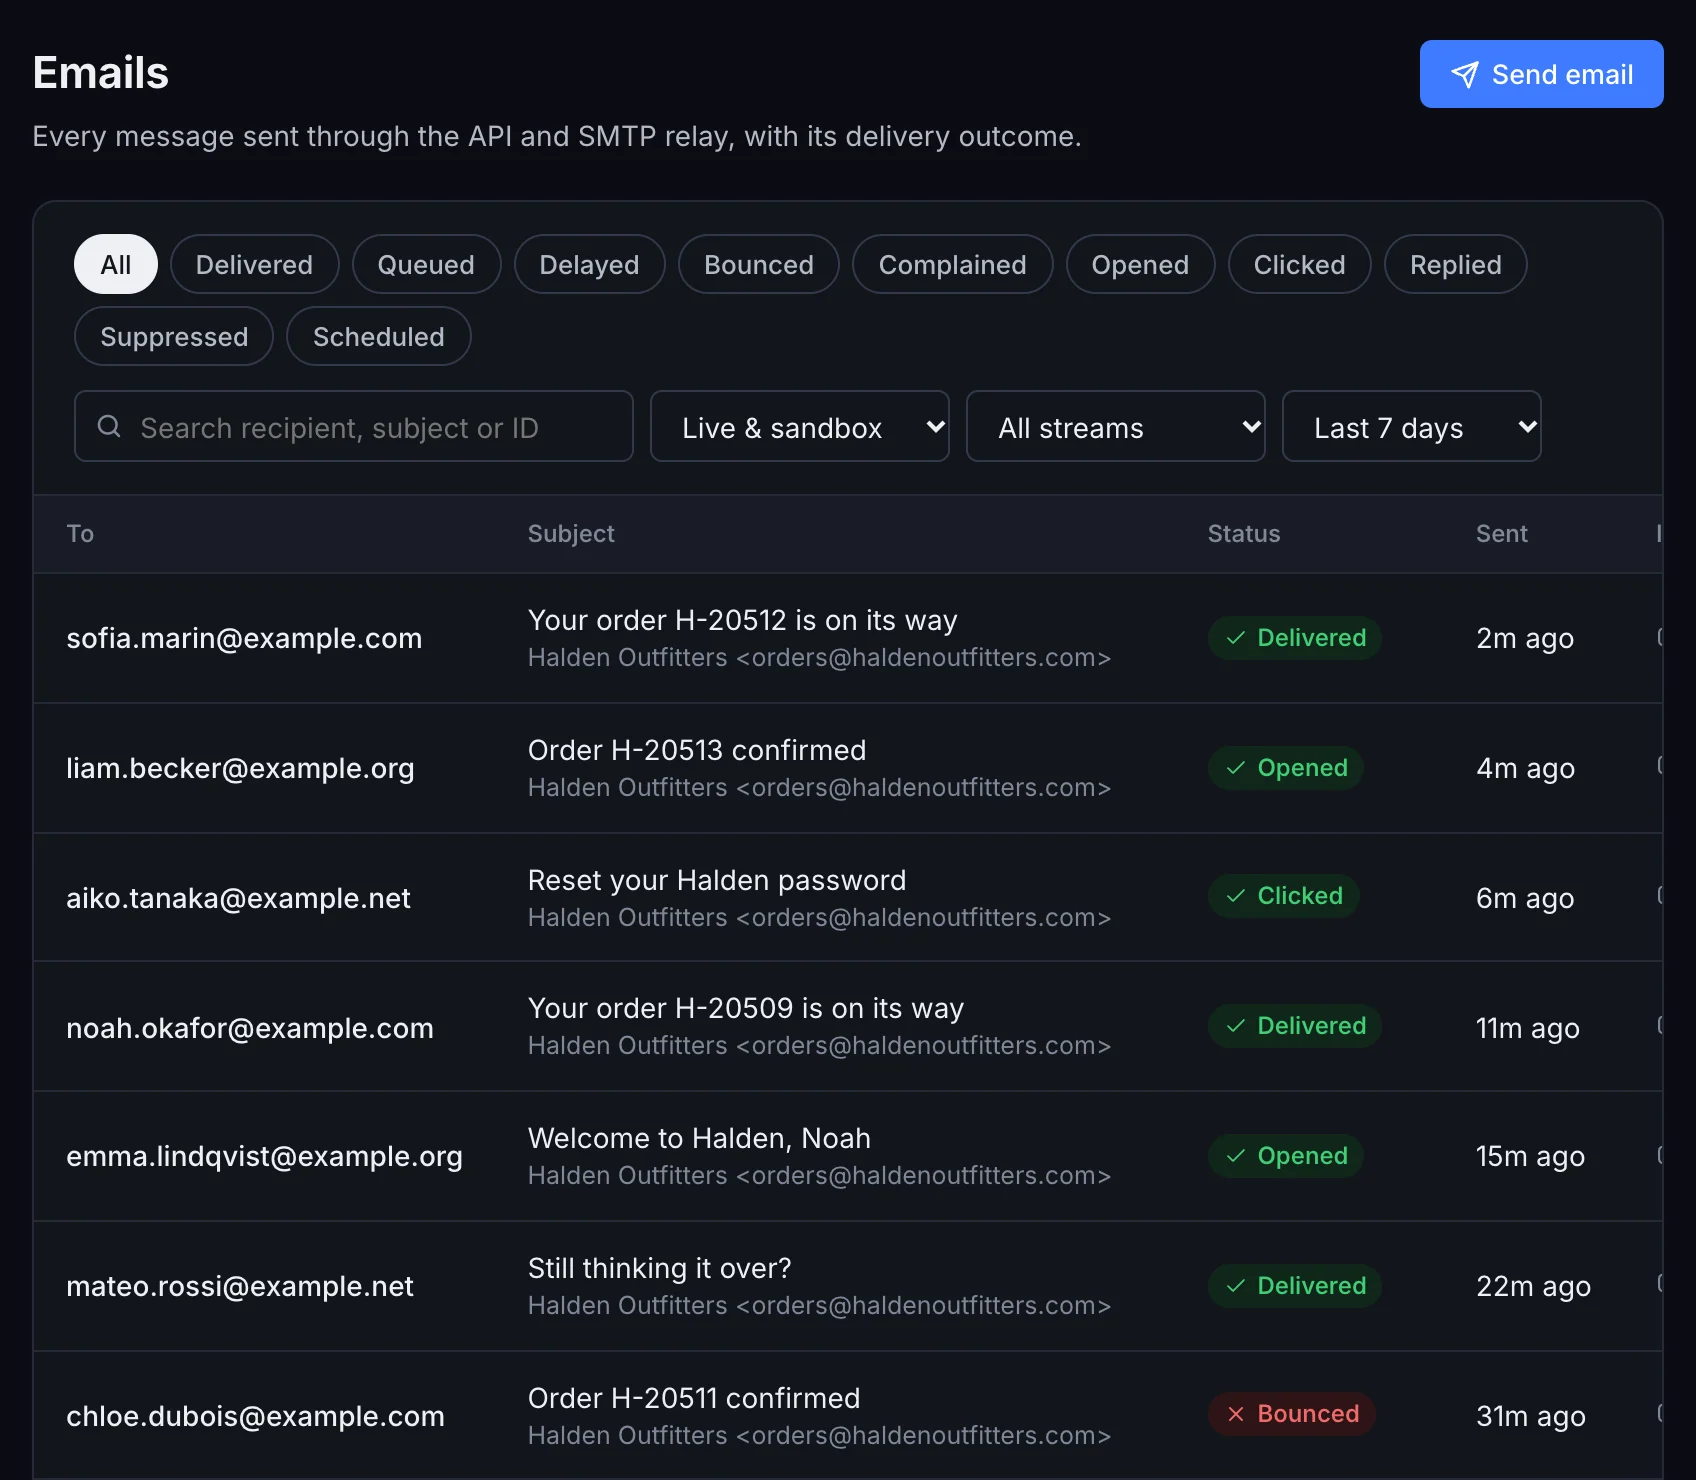Click '11m ago' sent time
The height and width of the screenshot is (1480, 1696).
(x=1528, y=1028)
